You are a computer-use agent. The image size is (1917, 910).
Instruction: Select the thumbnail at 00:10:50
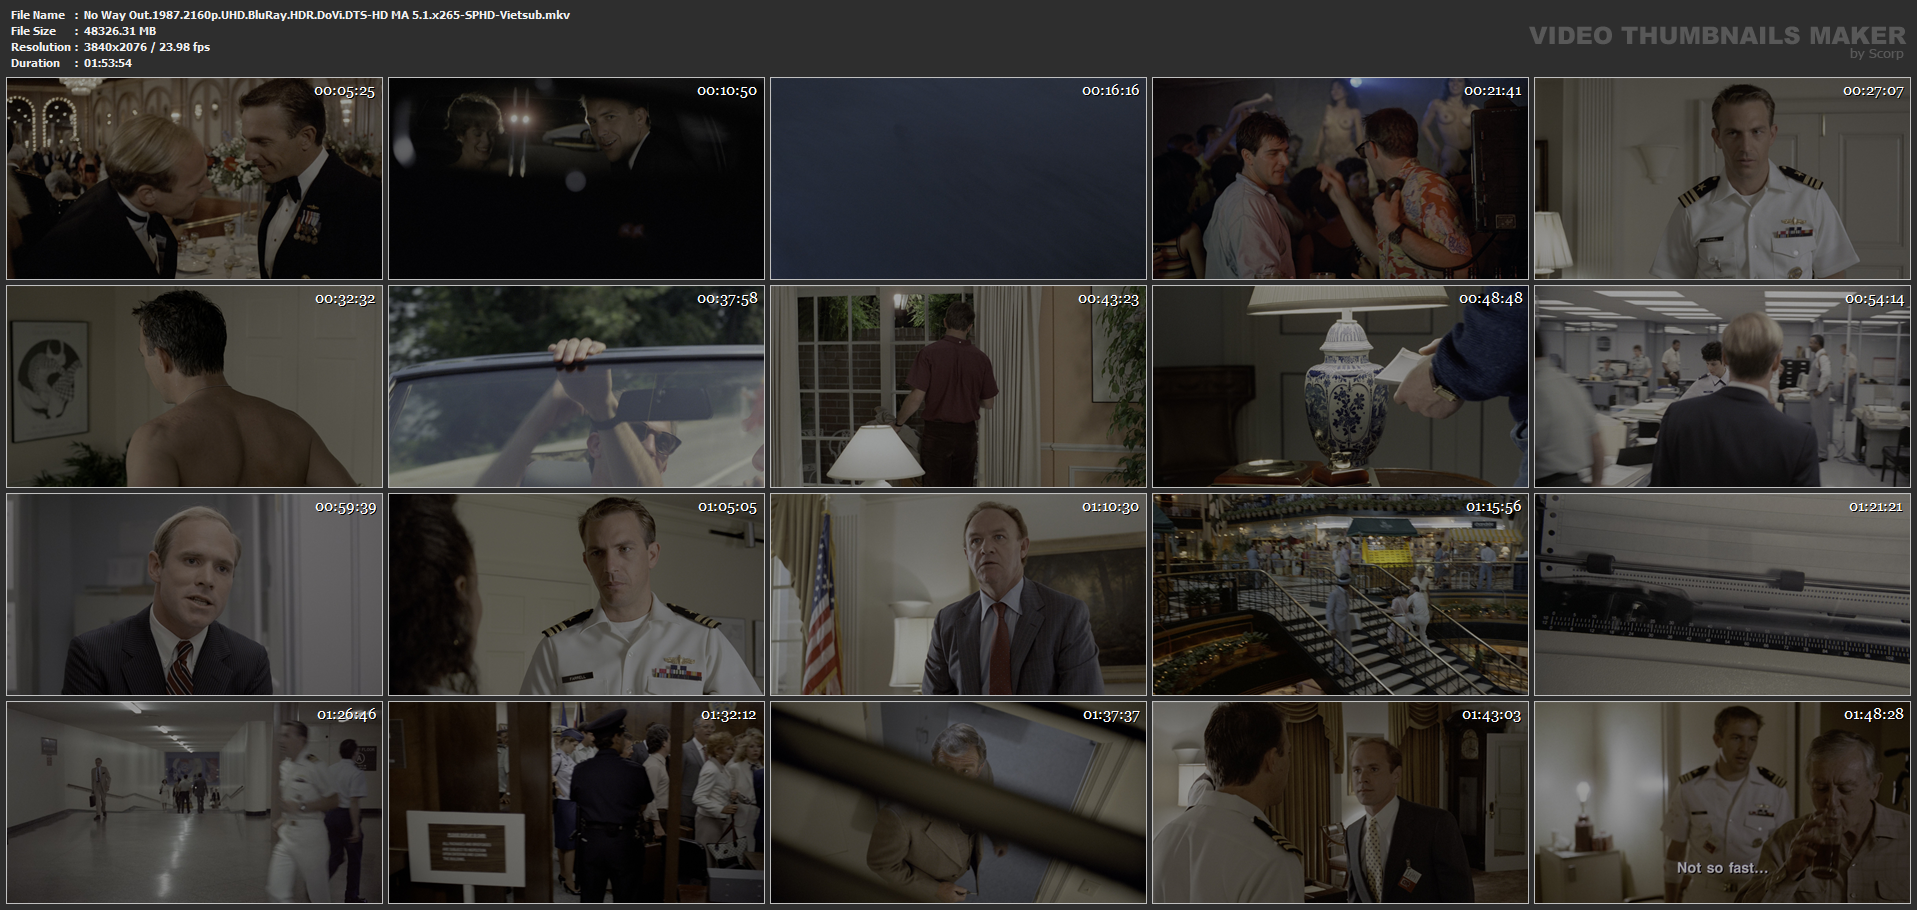coord(576,179)
